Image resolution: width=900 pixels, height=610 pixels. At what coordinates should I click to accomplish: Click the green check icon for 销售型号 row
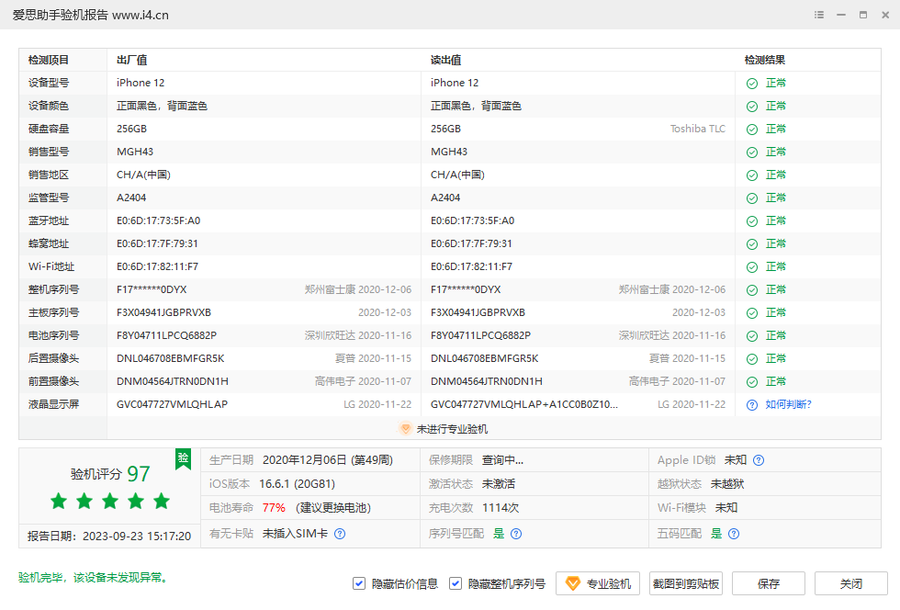(x=752, y=153)
